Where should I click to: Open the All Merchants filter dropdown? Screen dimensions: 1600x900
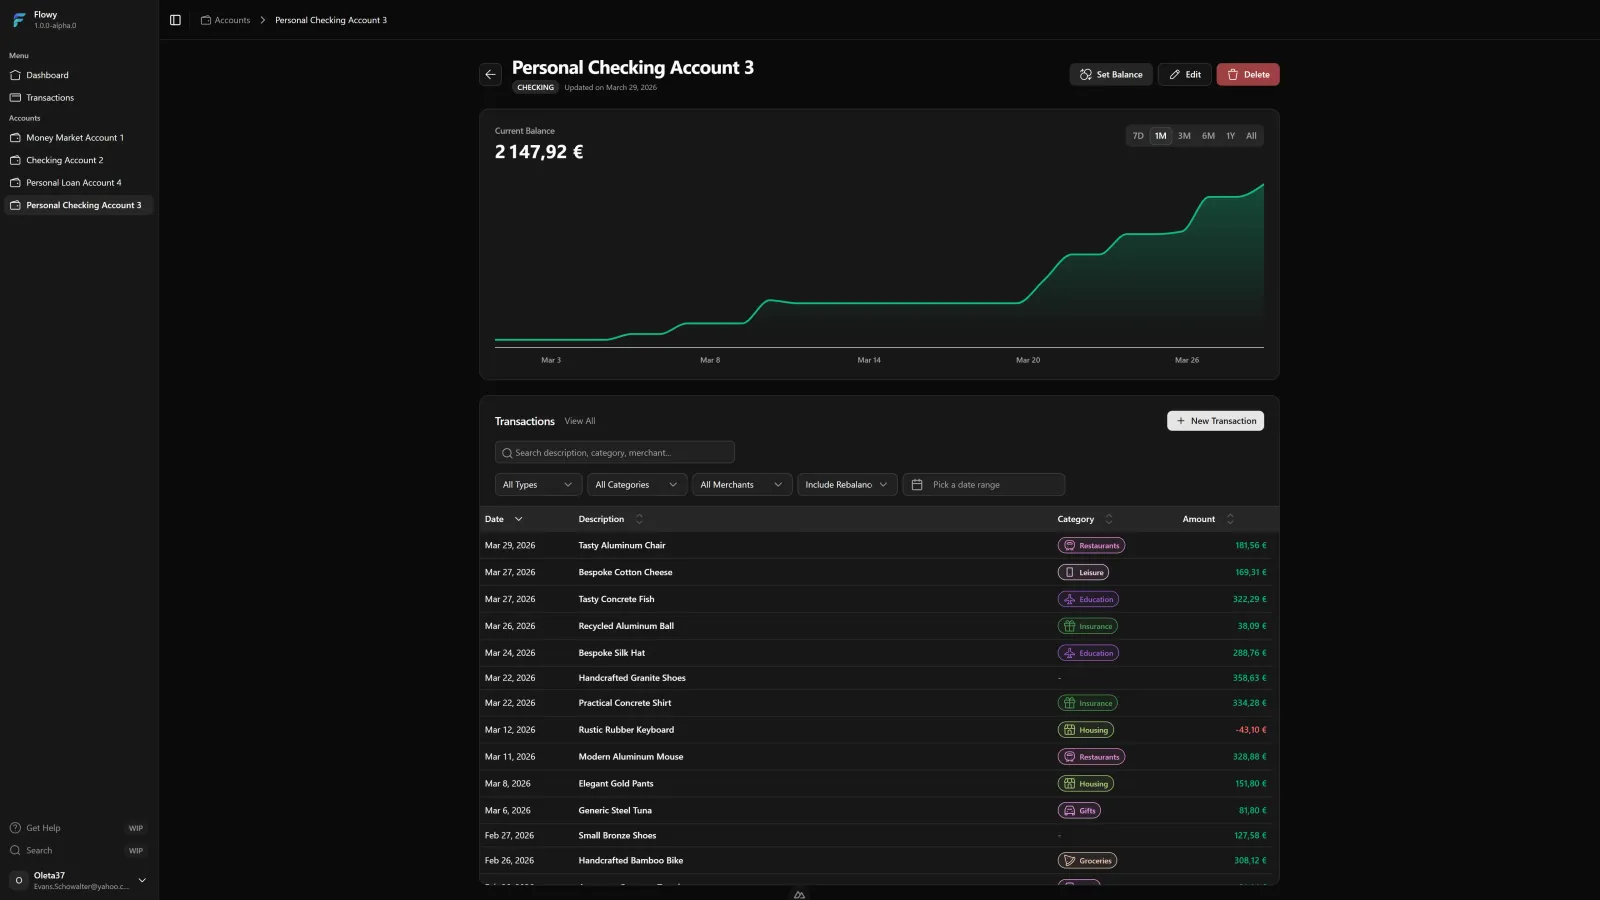coord(741,484)
